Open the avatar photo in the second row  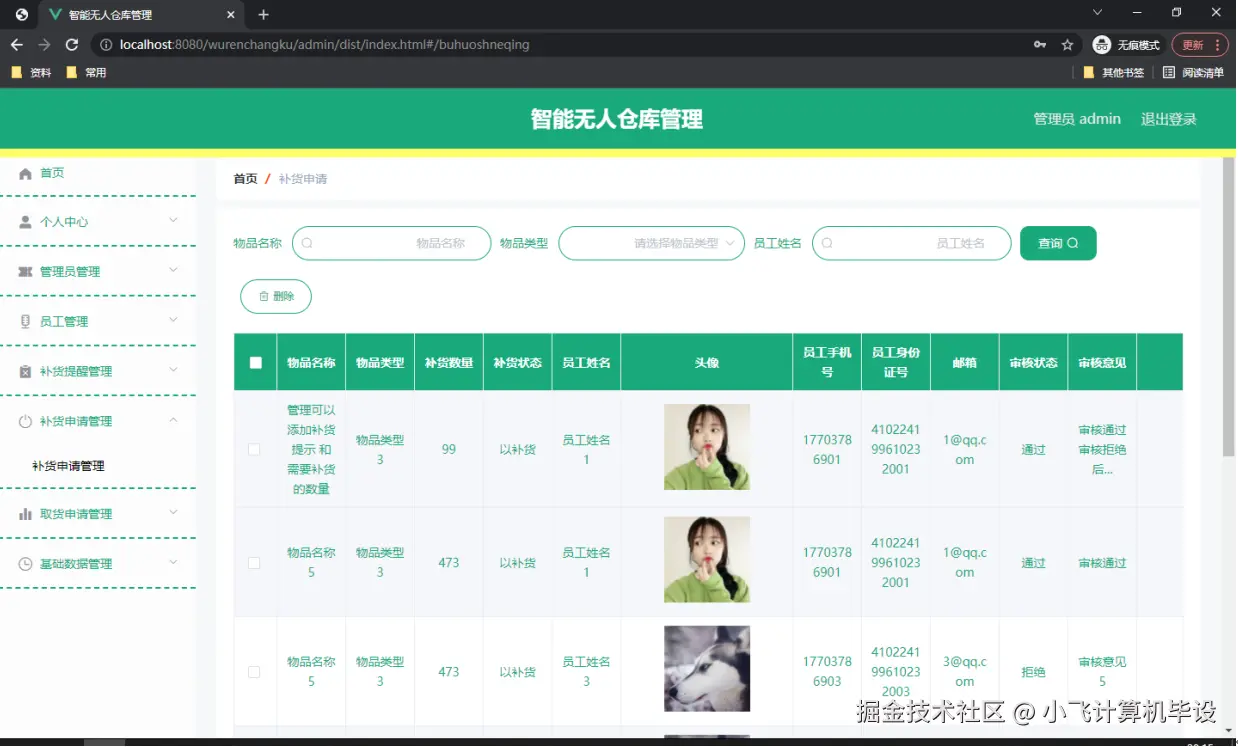pos(707,560)
